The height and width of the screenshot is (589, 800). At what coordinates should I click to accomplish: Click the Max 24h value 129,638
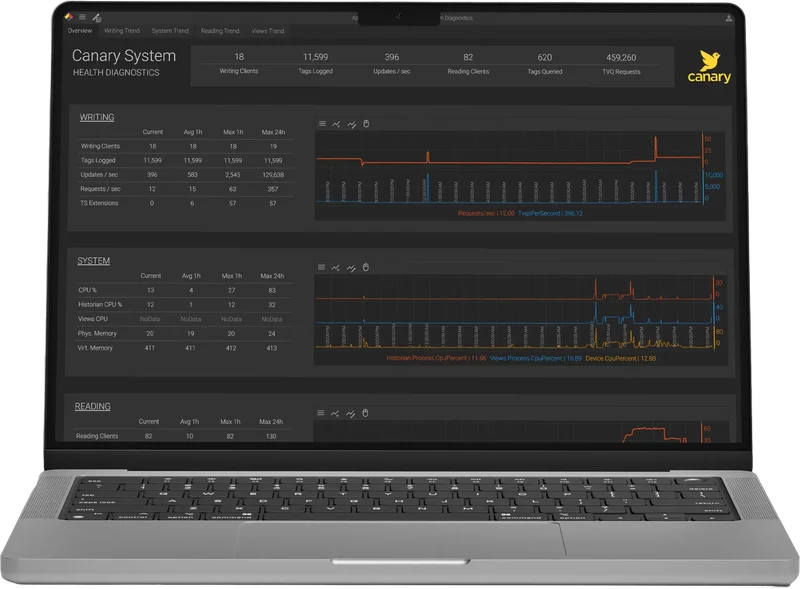coord(273,175)
